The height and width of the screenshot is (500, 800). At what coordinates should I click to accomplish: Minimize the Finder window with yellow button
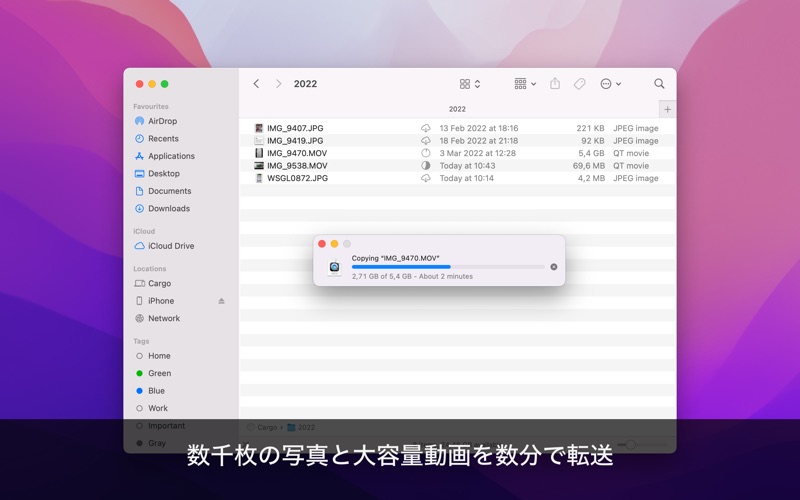(x=152, y=84)
